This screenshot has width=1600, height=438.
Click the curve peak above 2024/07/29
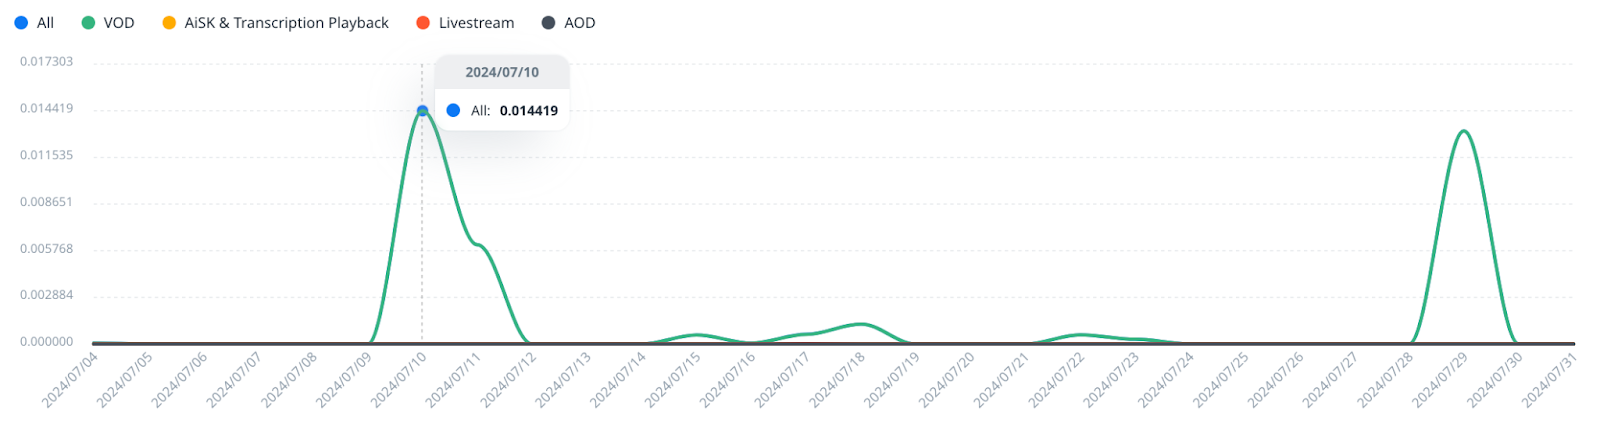click(1464, 131)
